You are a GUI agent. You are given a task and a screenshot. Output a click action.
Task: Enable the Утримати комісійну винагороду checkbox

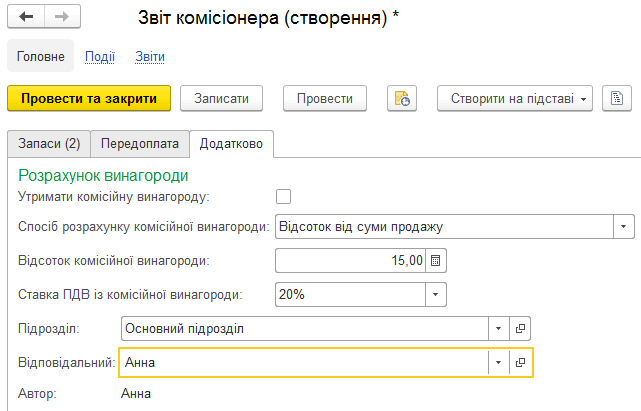283,196
